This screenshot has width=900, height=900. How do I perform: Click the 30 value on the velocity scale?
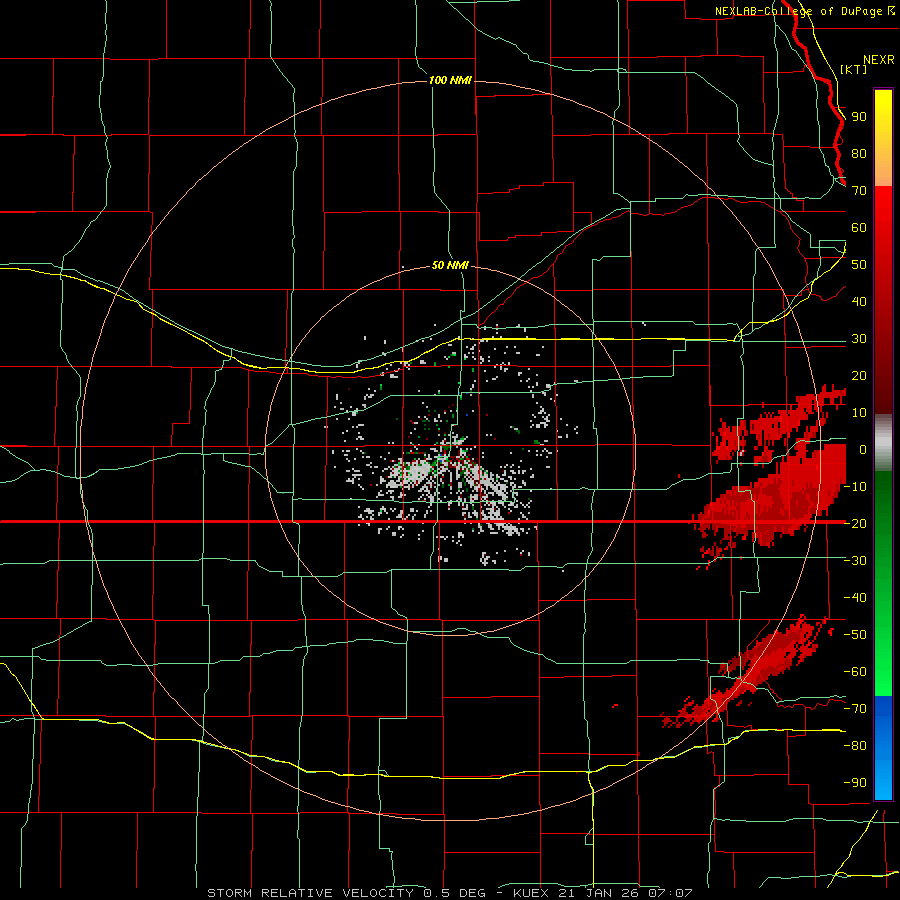point(859,339)
